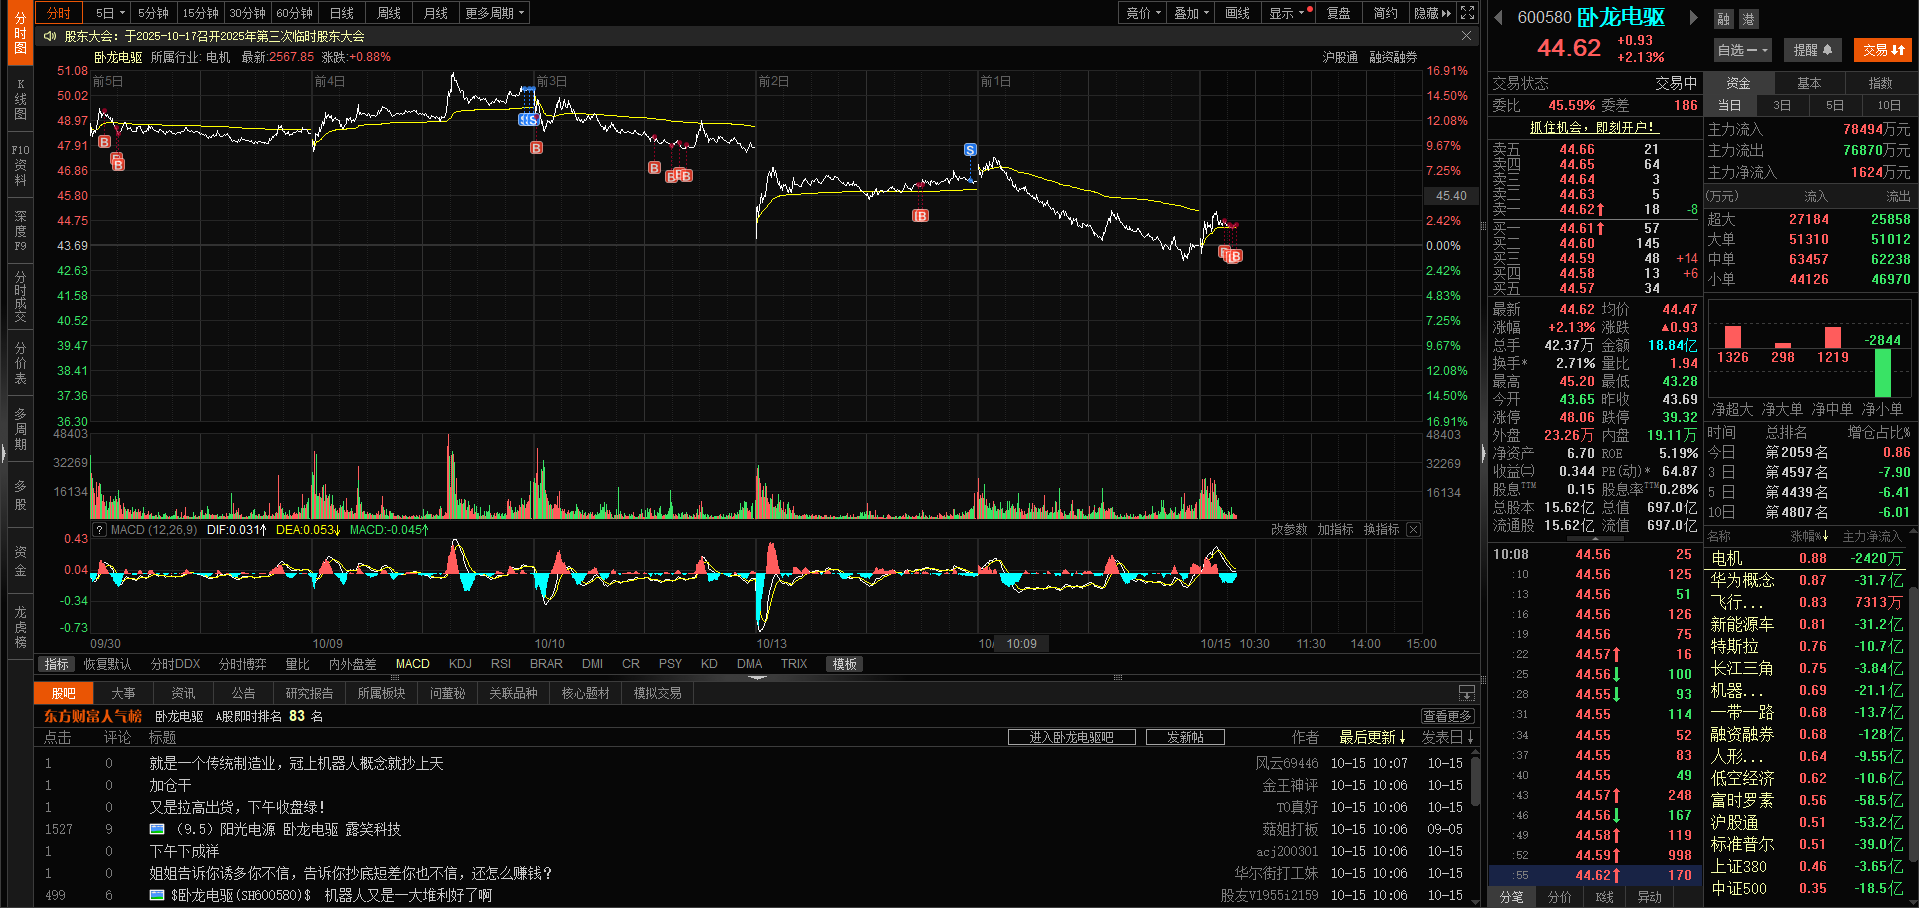Image resolution: width=1919 pixels, height=908 pixels.
Task: Click the 发新帖 new post button
Action: coord(1185,737)
